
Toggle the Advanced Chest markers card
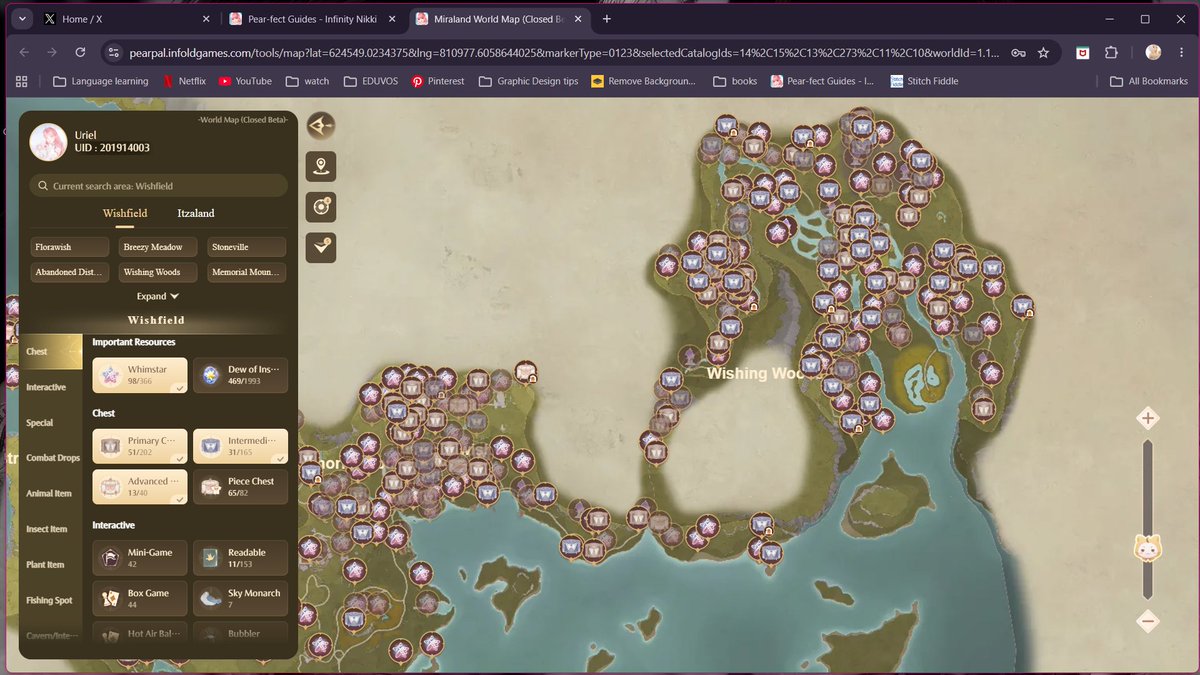[140, 487]
